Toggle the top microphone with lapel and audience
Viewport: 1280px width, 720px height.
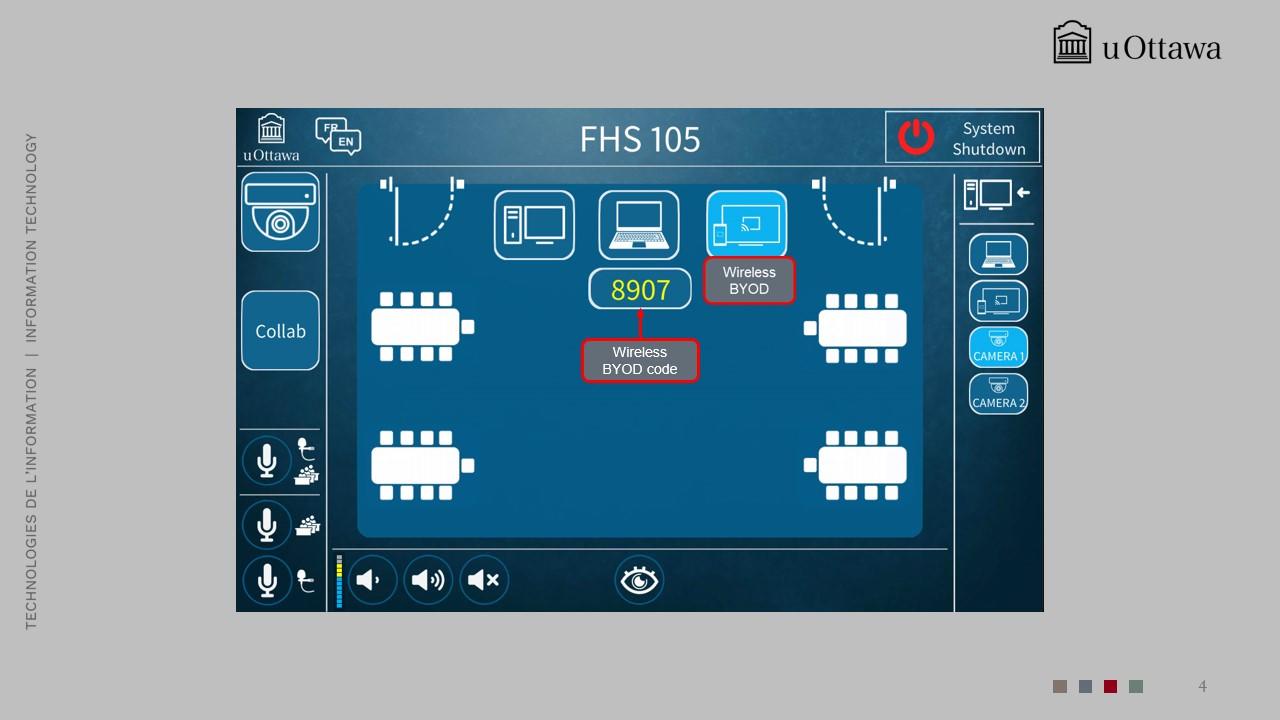coord(267,461)
